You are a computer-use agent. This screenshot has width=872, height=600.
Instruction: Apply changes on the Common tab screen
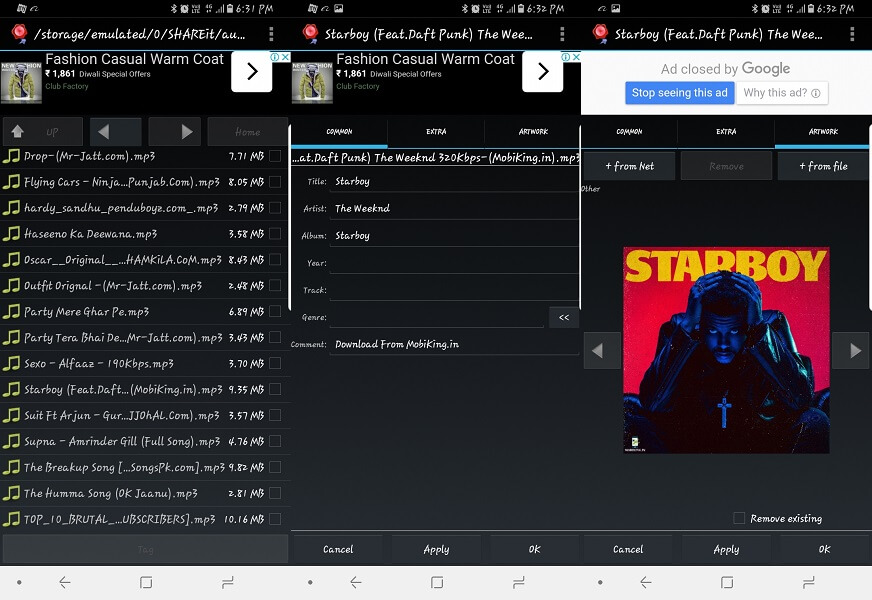pos(436,549)
